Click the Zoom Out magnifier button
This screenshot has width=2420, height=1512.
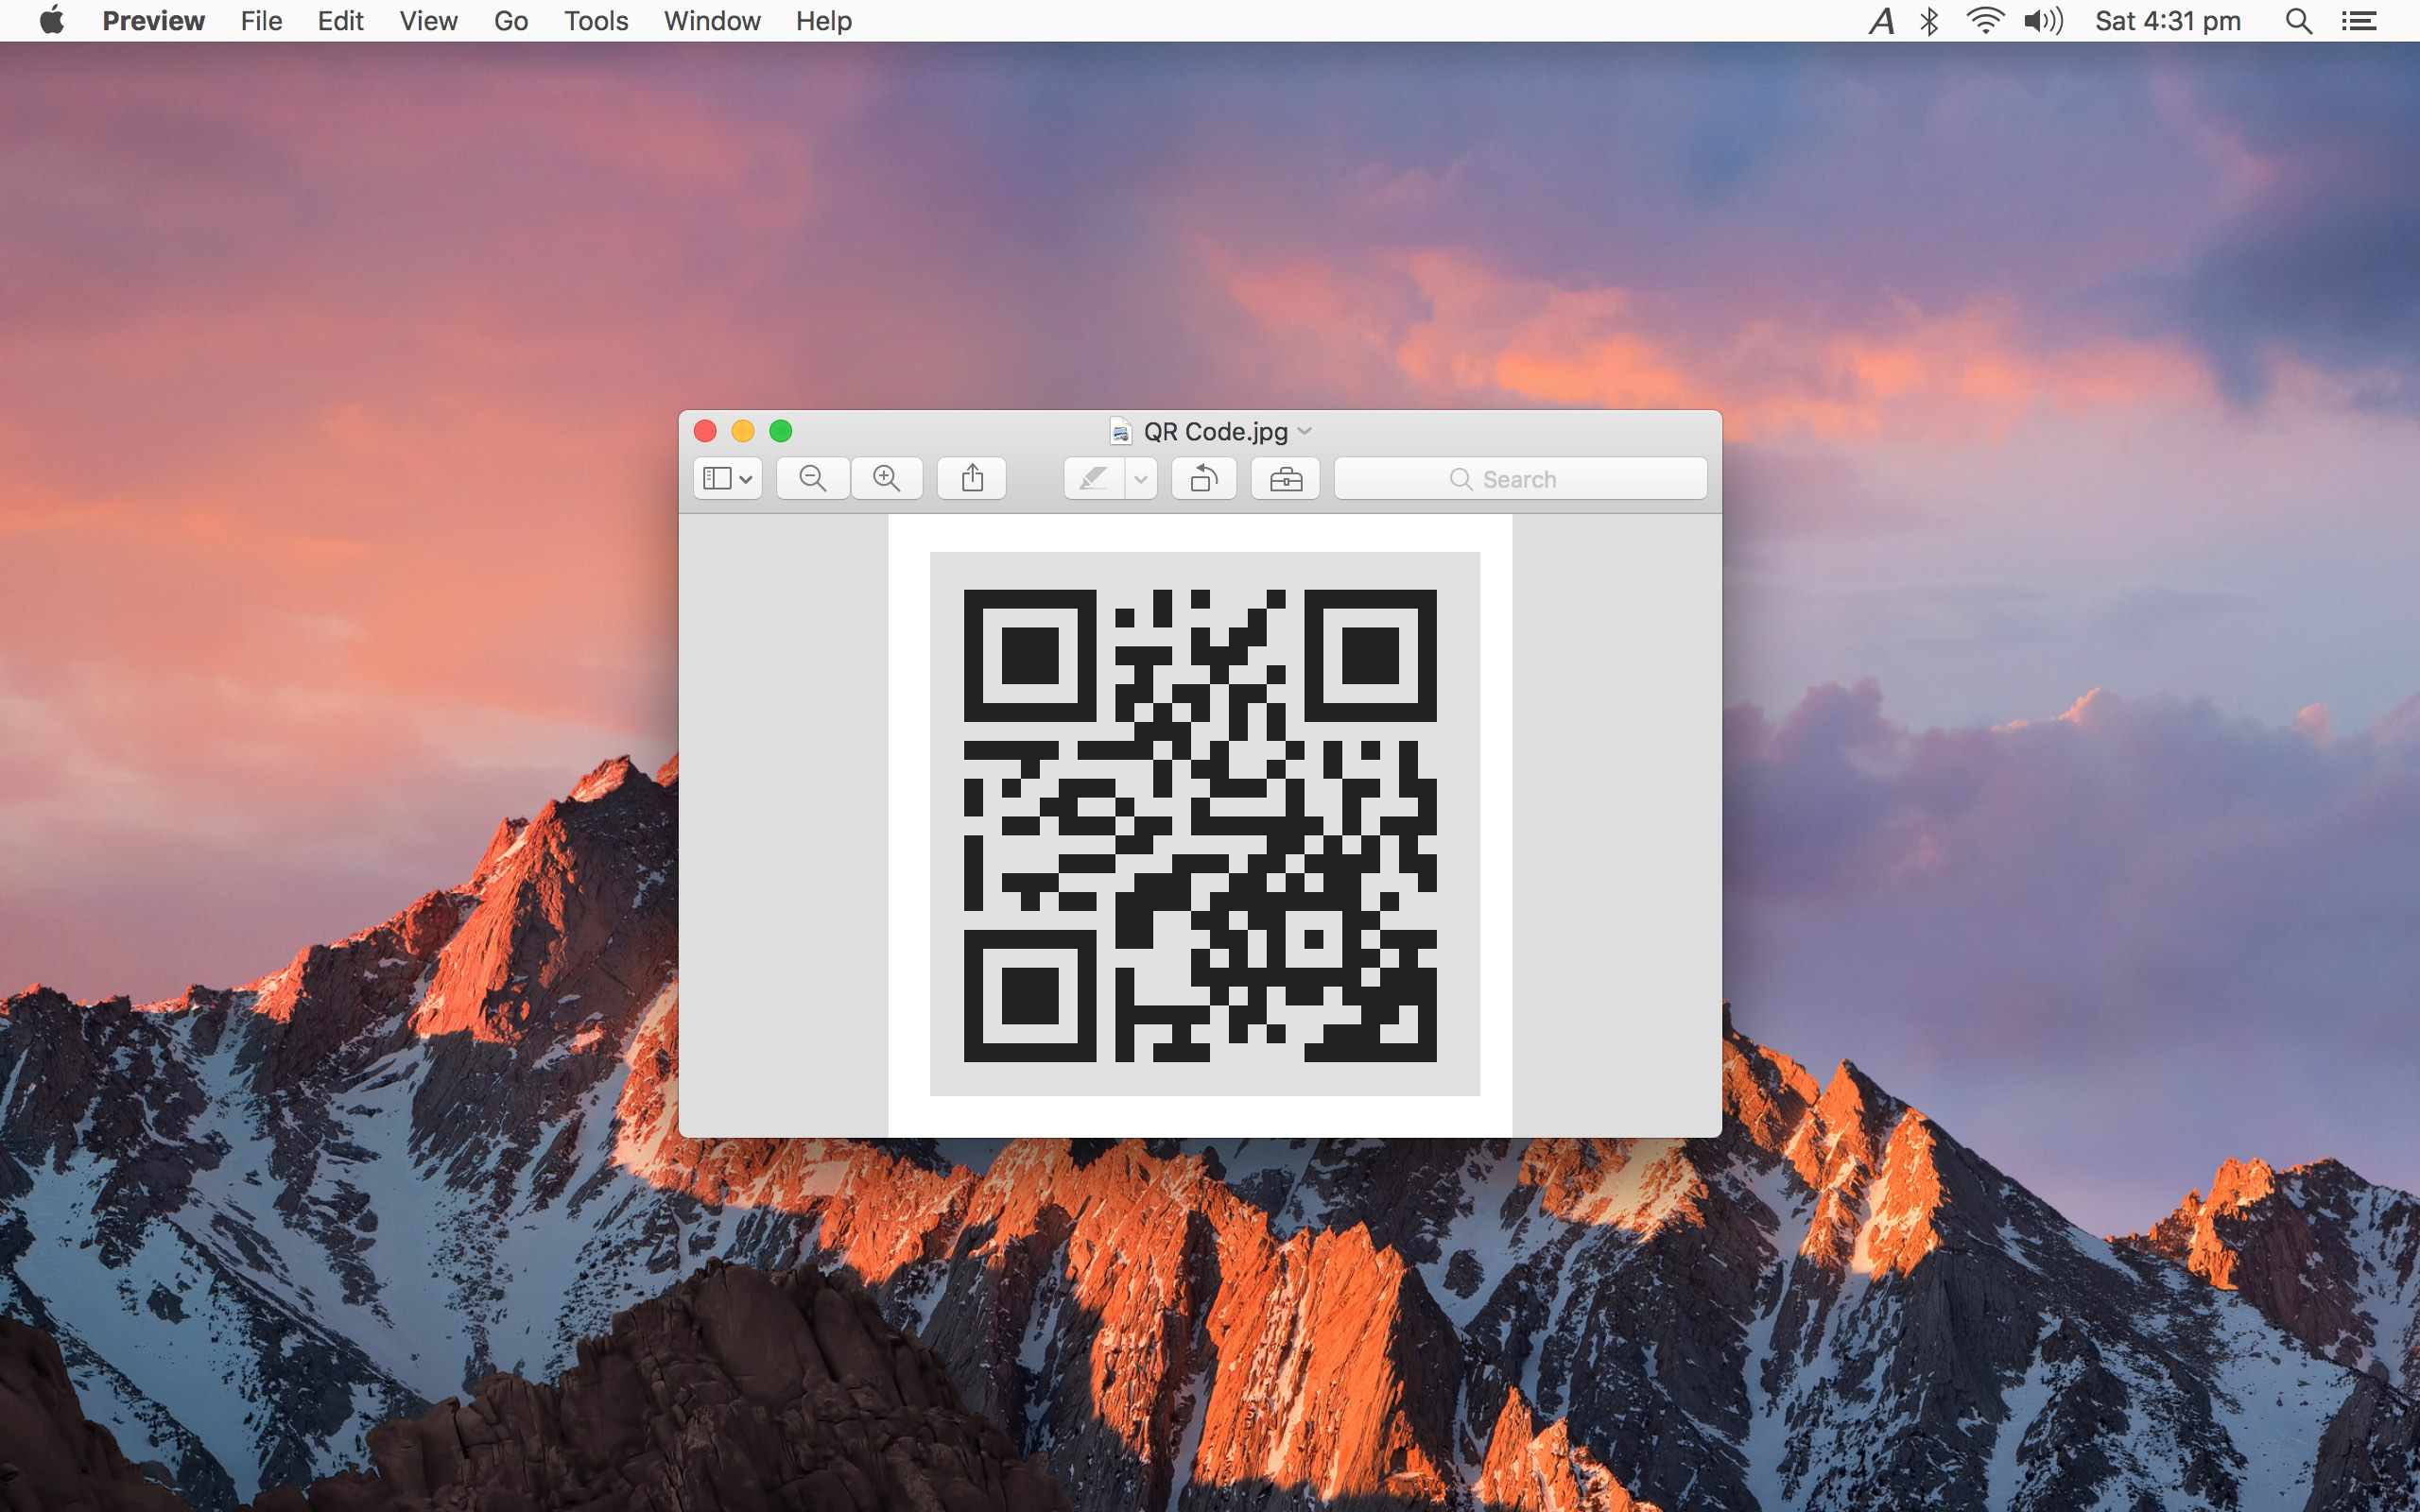click(813, 479)
